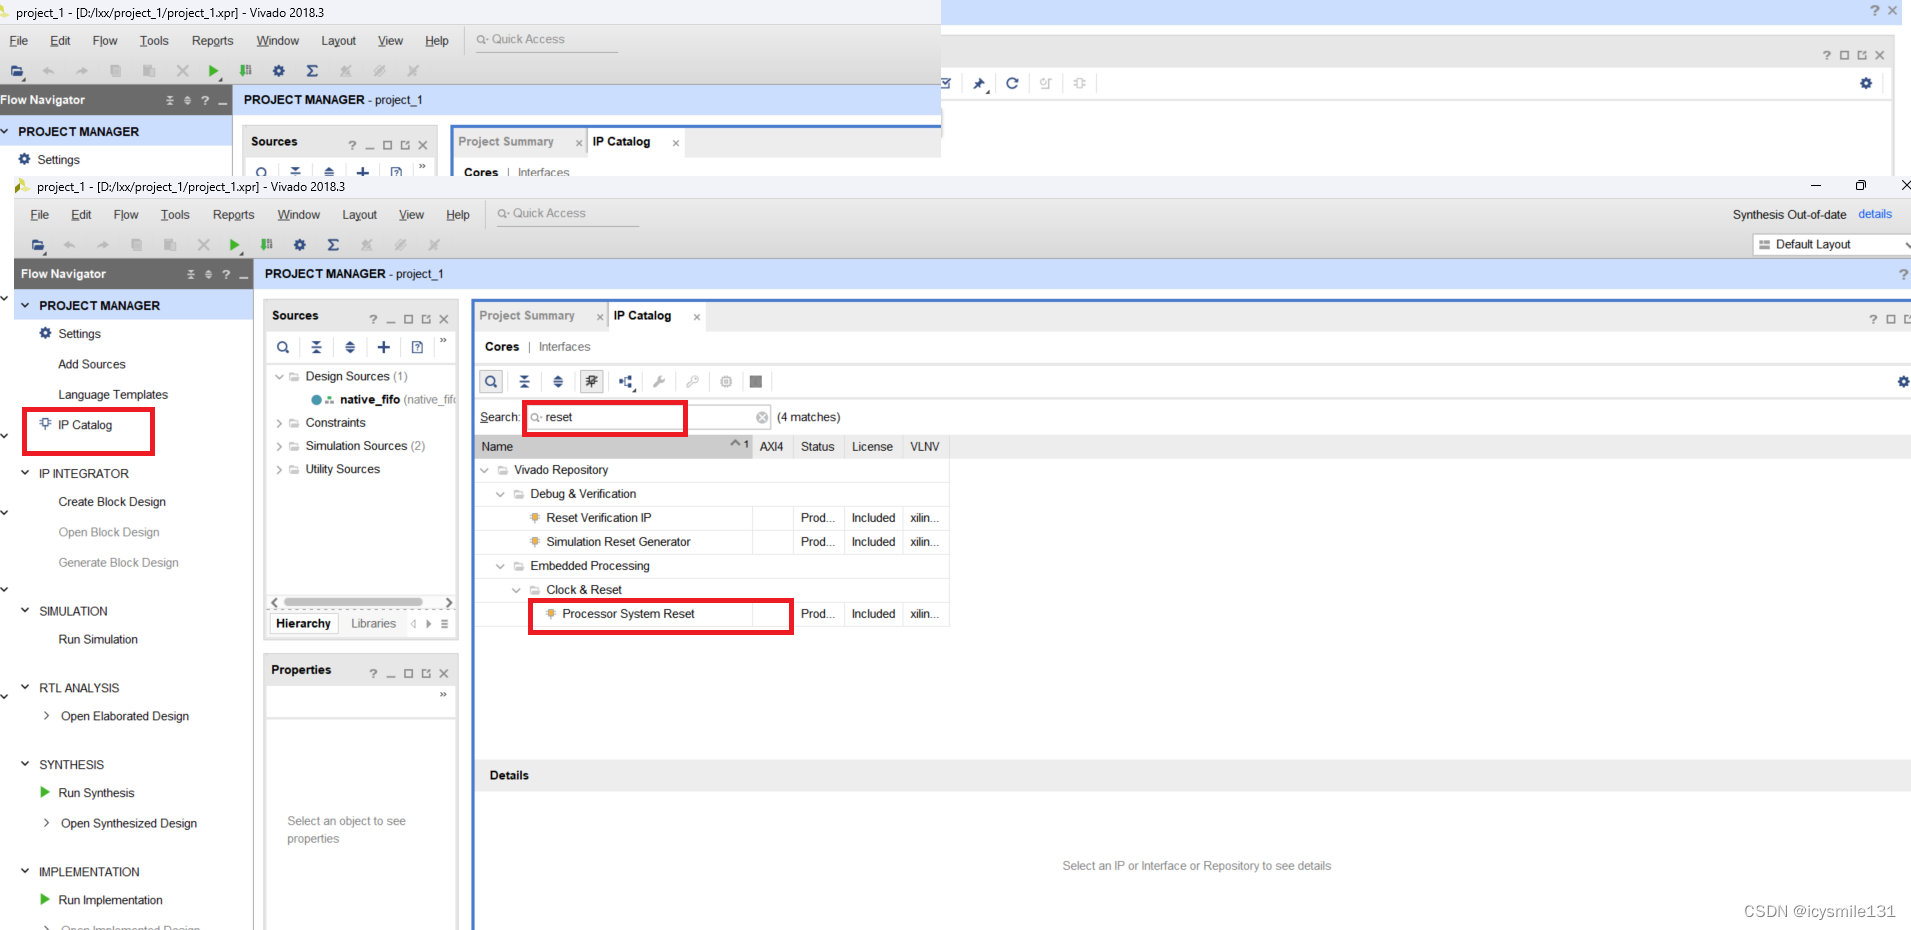Collapse the Debug & Verification category

coord(501,494)
